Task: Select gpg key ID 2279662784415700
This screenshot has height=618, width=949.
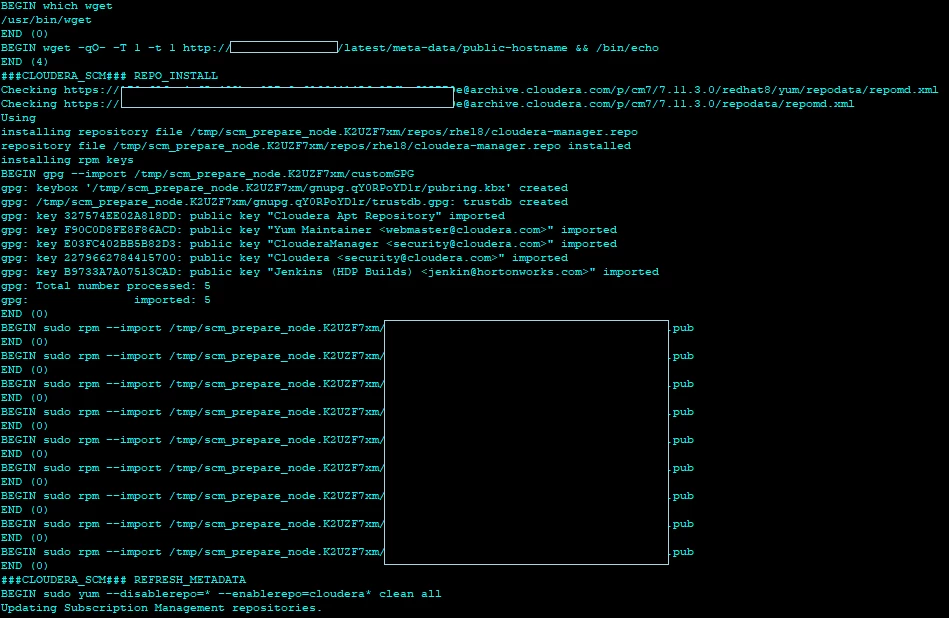Action: click(120, 258)
